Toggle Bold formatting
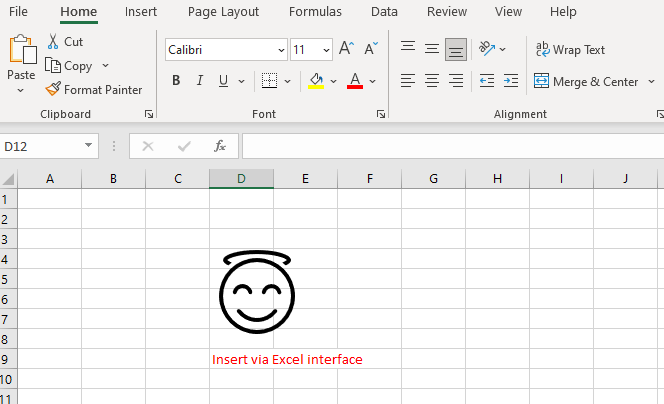 (x=176, y=81)
